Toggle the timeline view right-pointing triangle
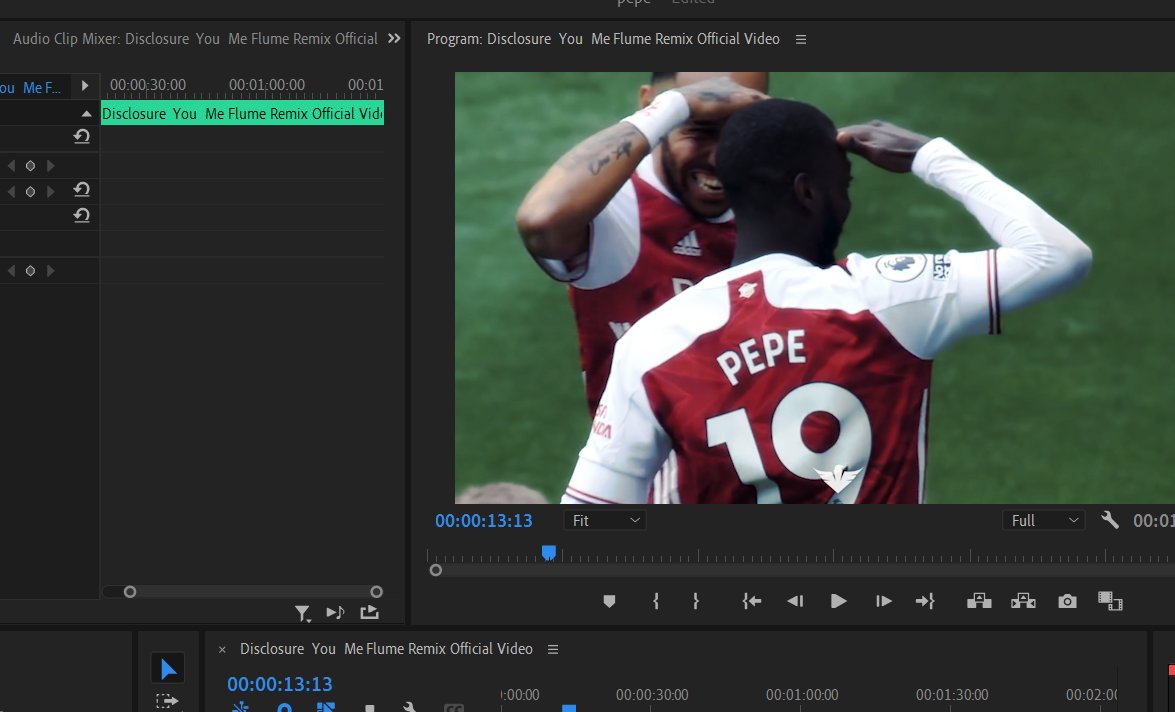The width and height of the screenshot is (1175, 712). (x=85, y=86)
